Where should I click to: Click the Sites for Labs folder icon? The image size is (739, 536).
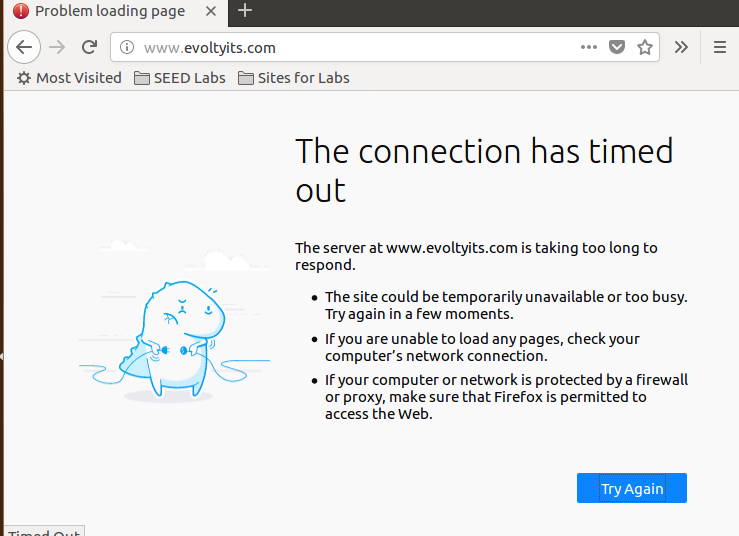[246, 78]
